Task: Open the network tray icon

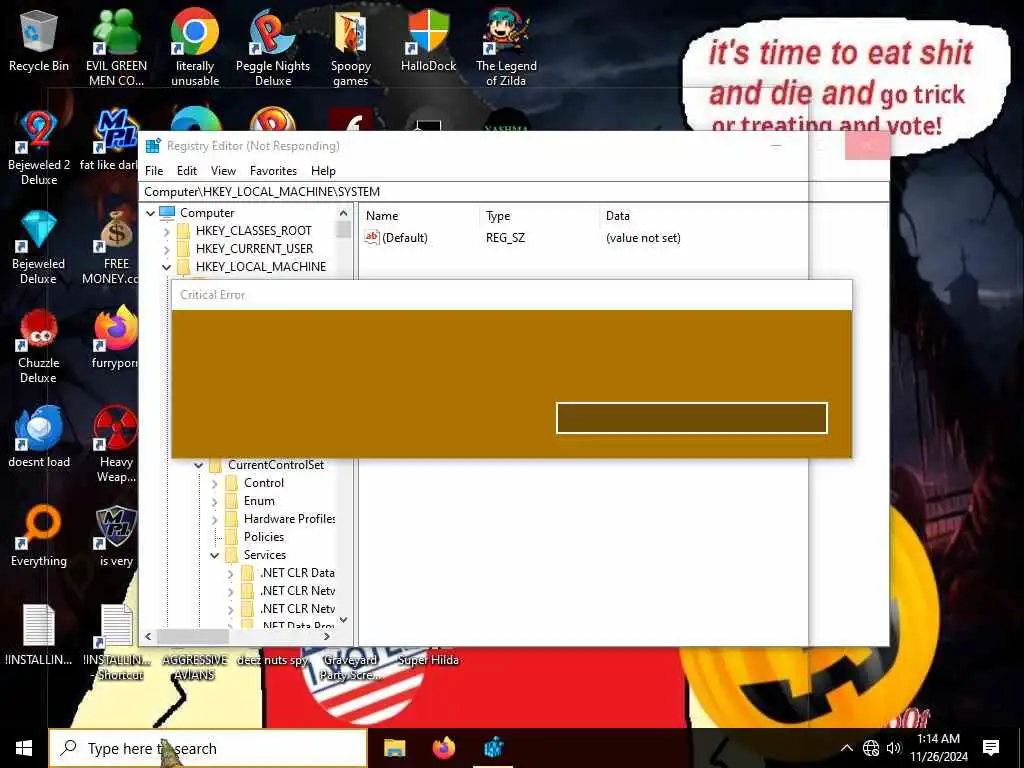Action: [871, 748]
